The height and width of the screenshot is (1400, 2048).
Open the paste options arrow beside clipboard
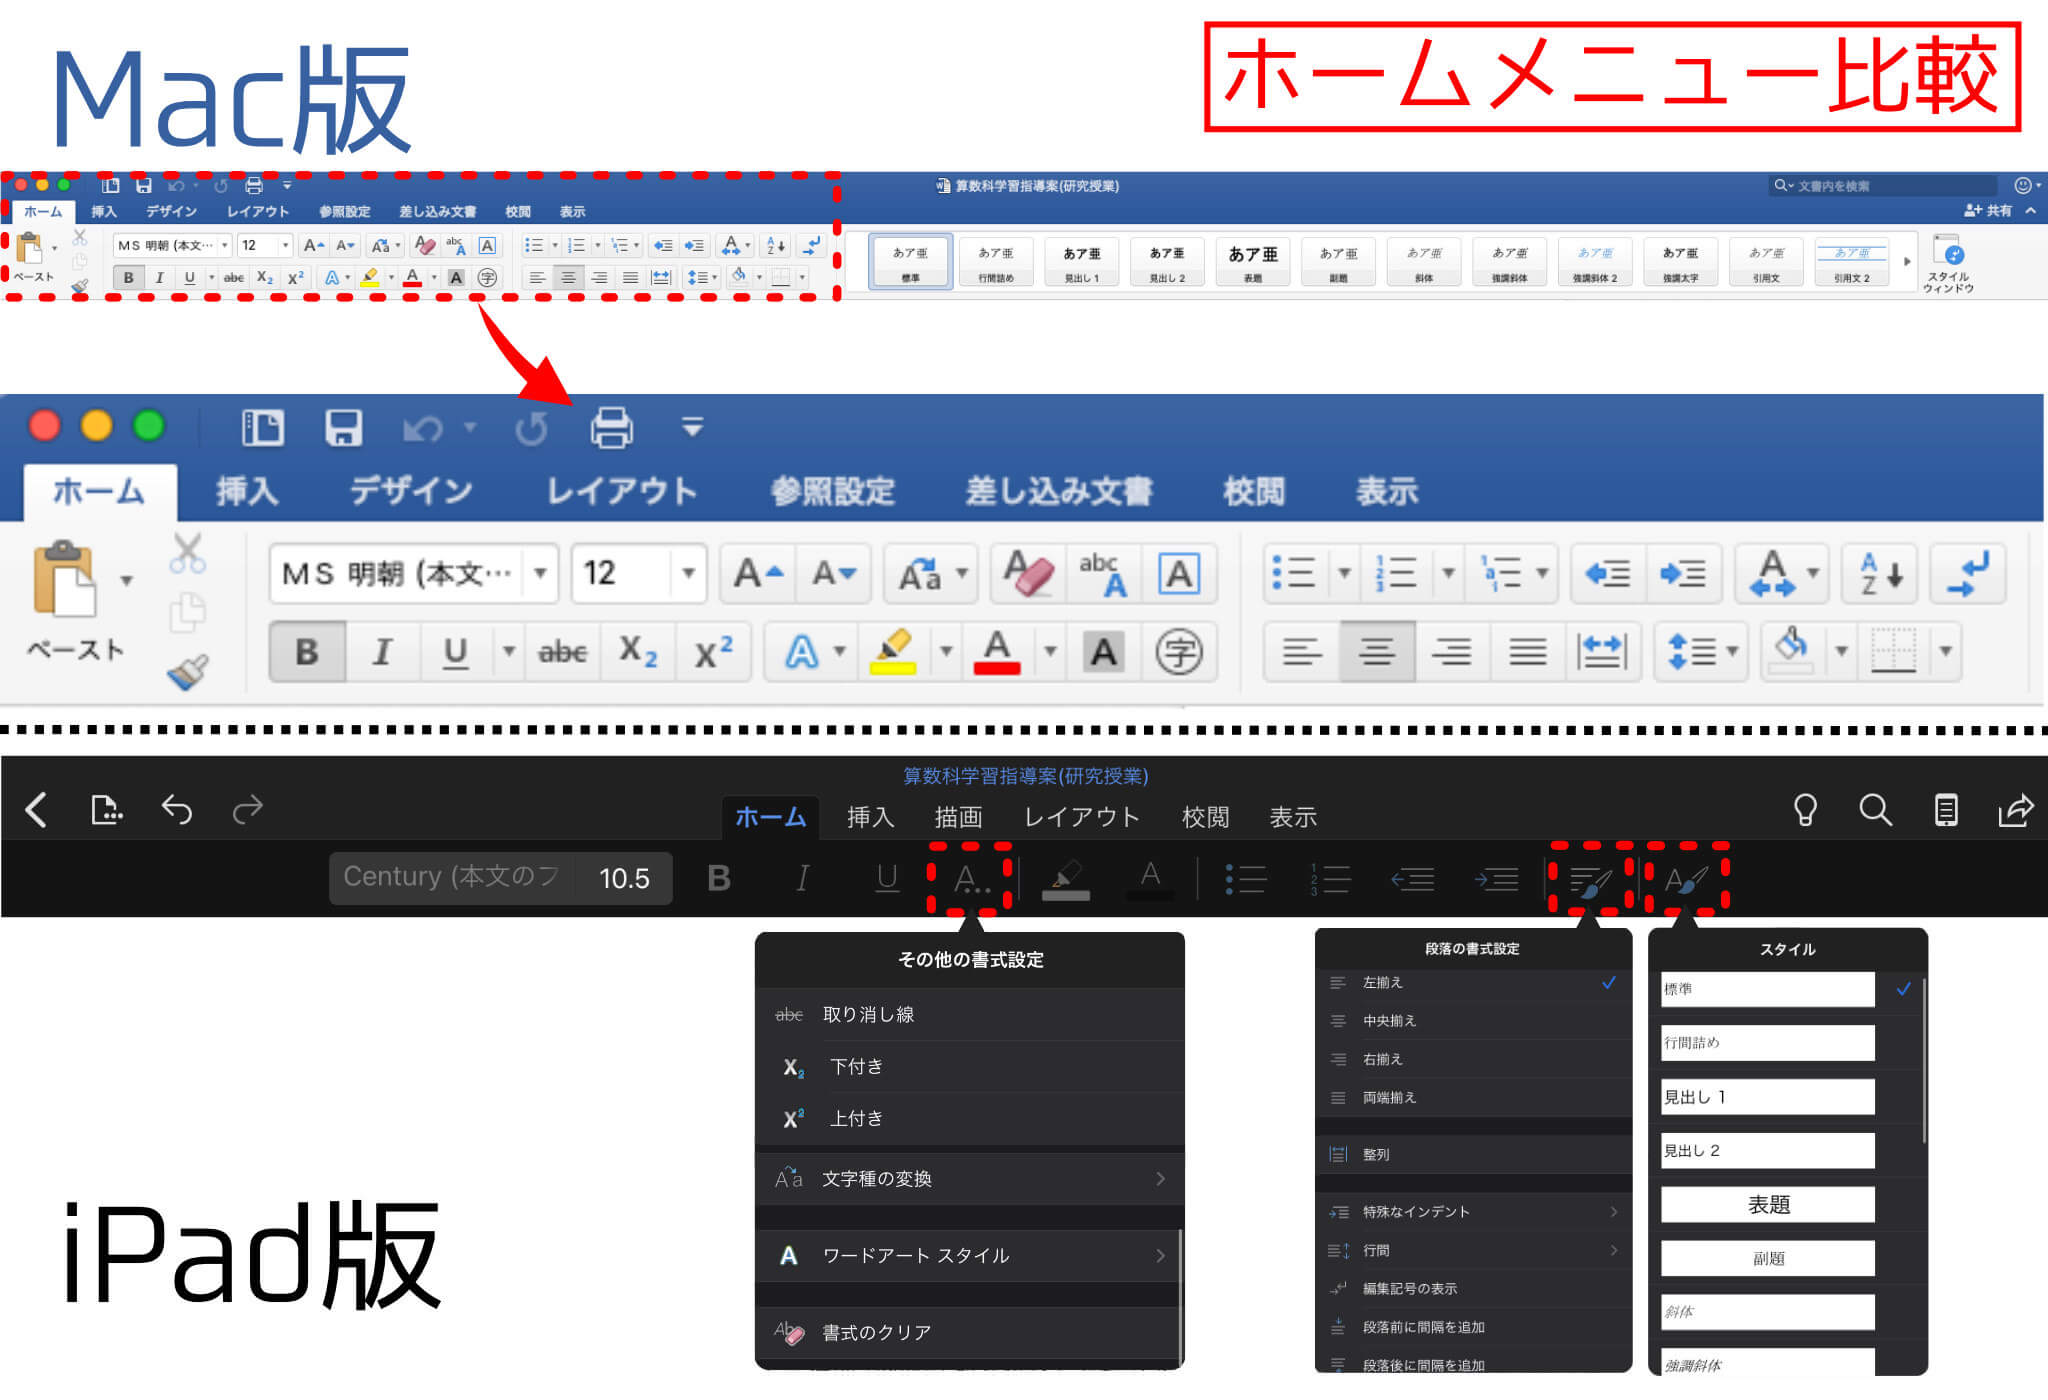(x=126, y=580)
